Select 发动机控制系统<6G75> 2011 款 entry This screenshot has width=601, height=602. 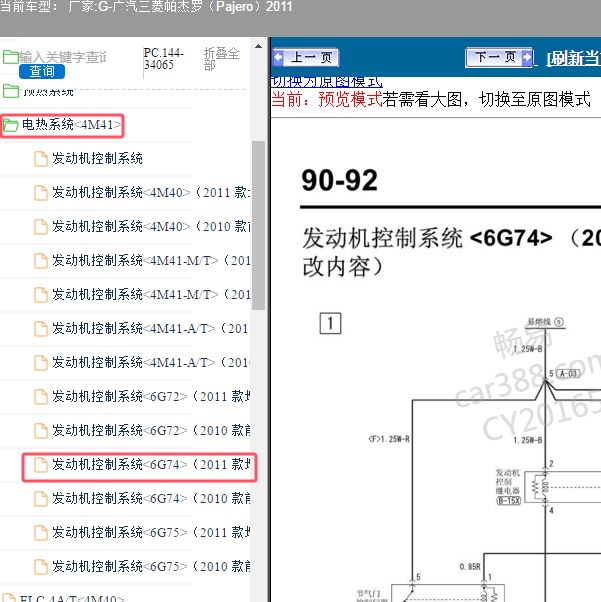coord(151,533)
